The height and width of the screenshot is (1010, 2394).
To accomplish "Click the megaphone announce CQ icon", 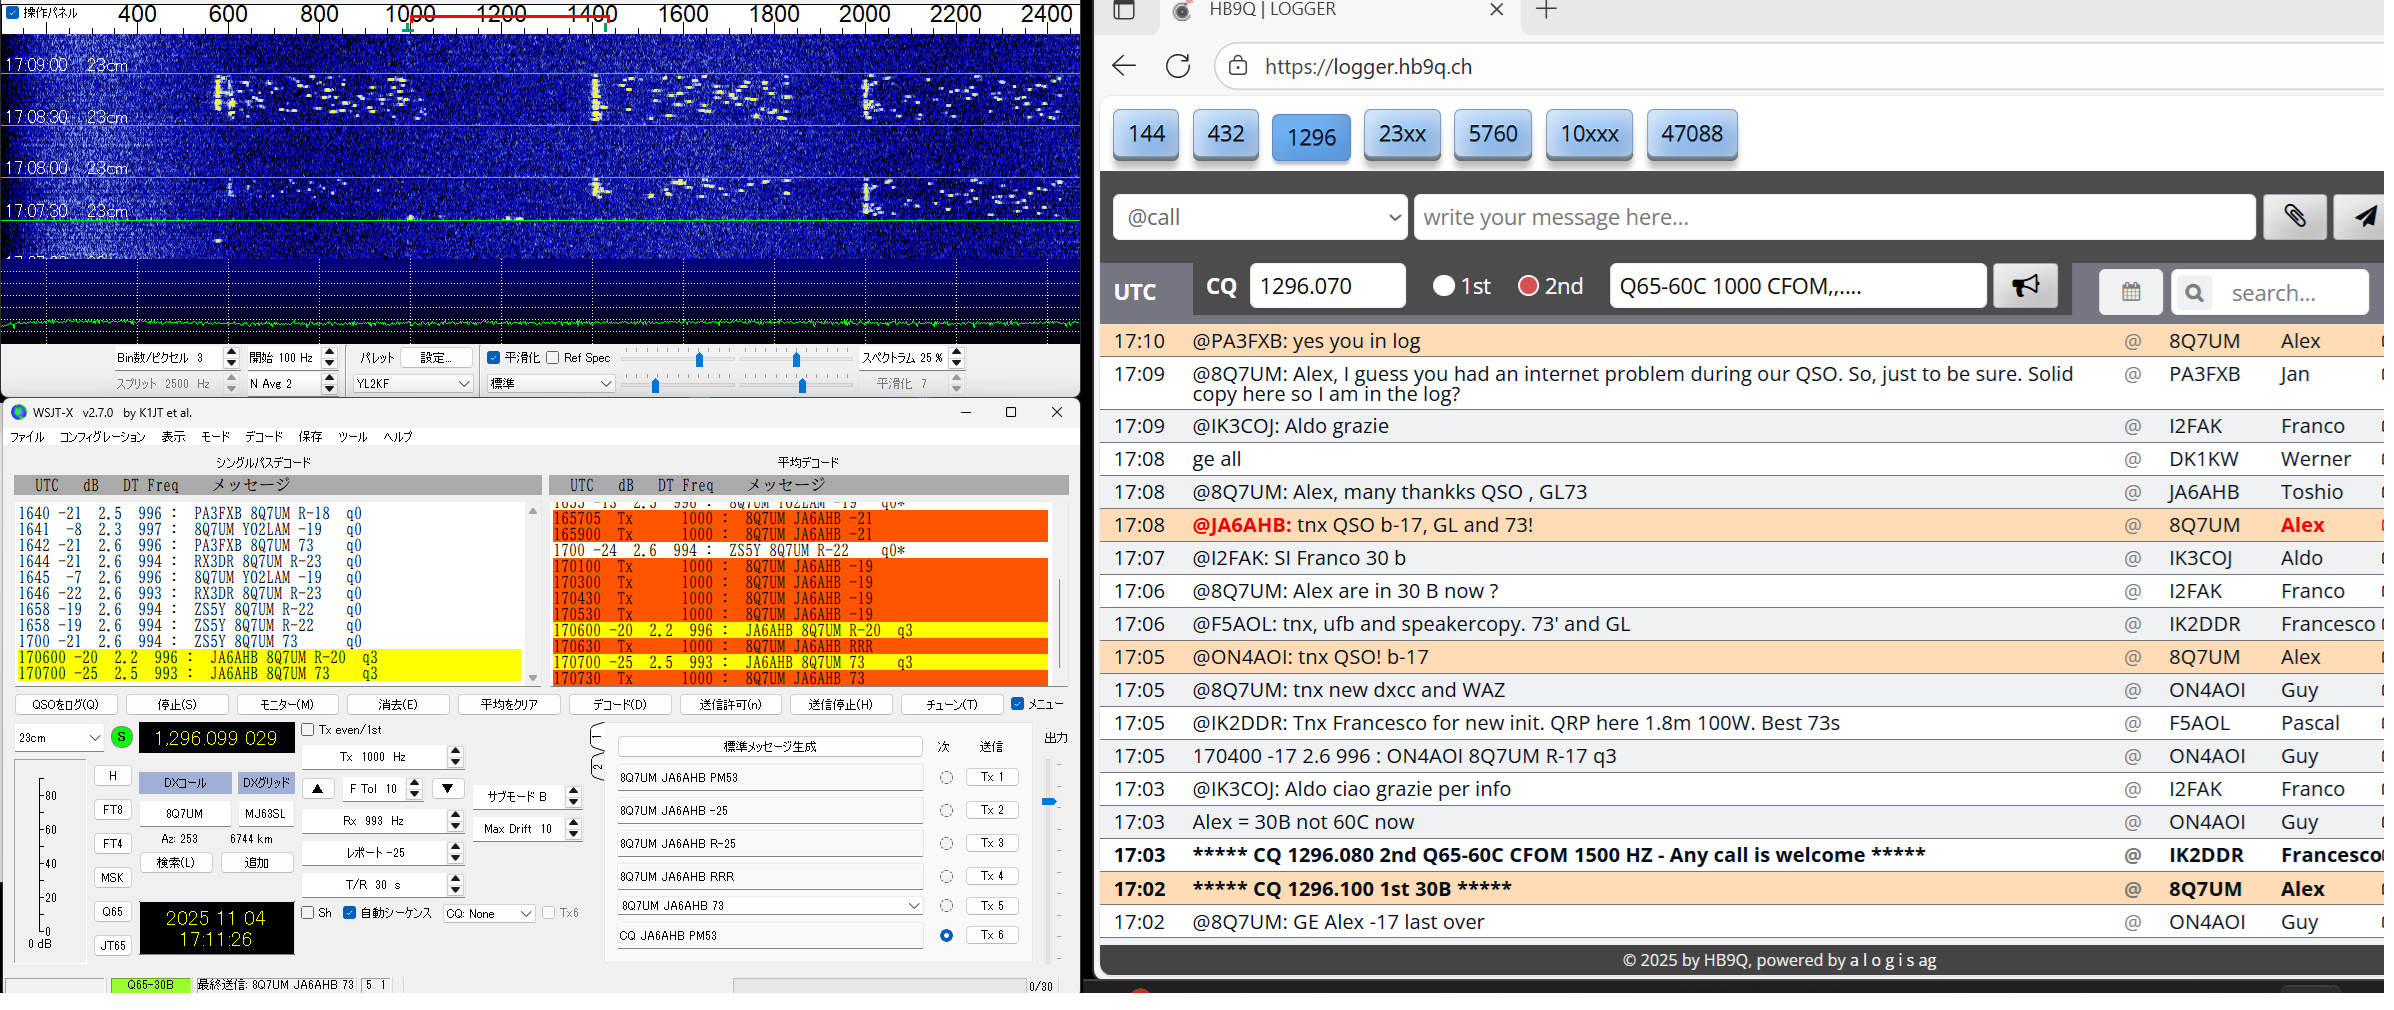I will click(2024, 287).
